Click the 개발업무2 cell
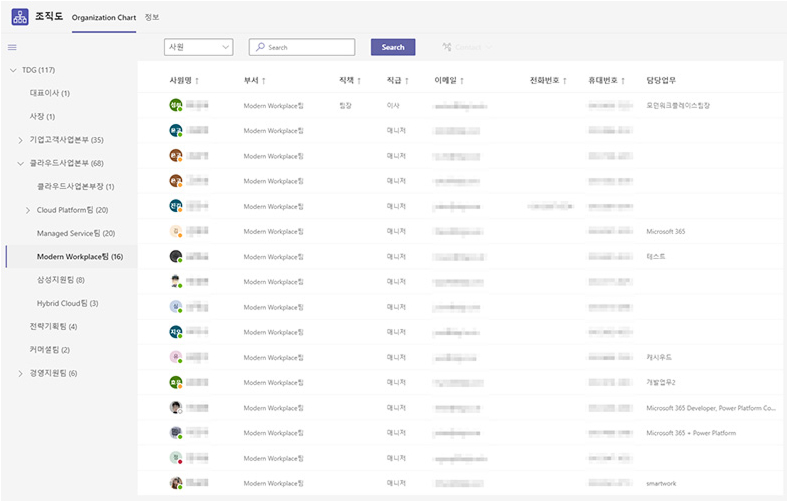 tap(661, 382)
